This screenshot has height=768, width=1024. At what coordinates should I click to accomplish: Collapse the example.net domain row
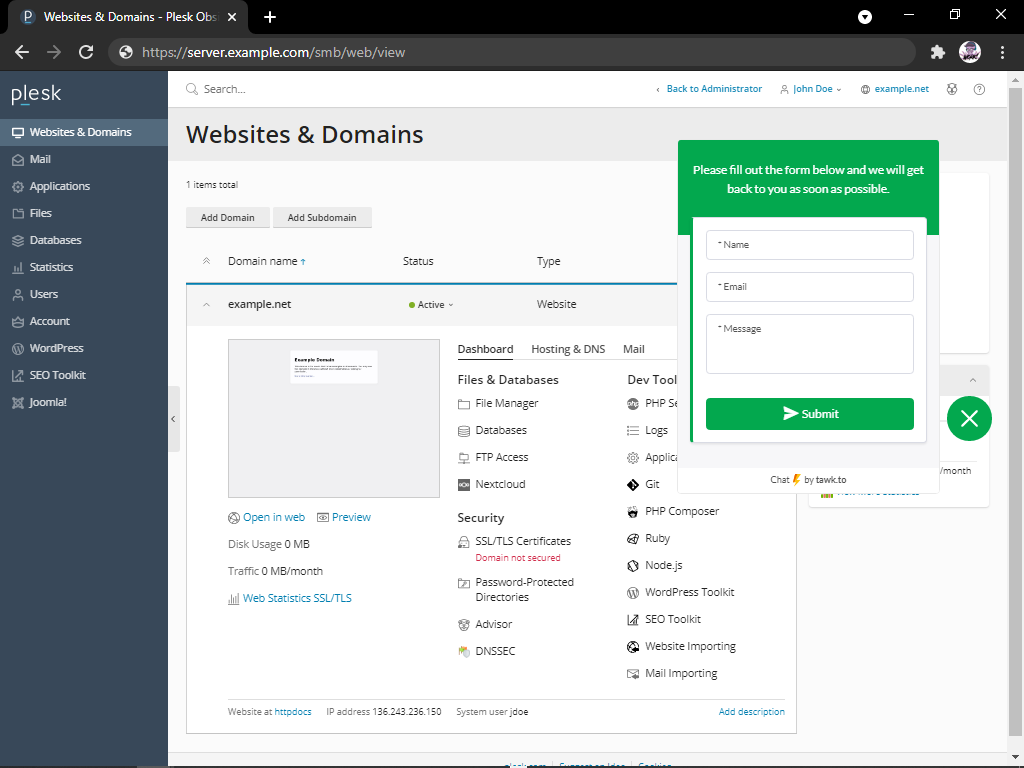(207, 305)
